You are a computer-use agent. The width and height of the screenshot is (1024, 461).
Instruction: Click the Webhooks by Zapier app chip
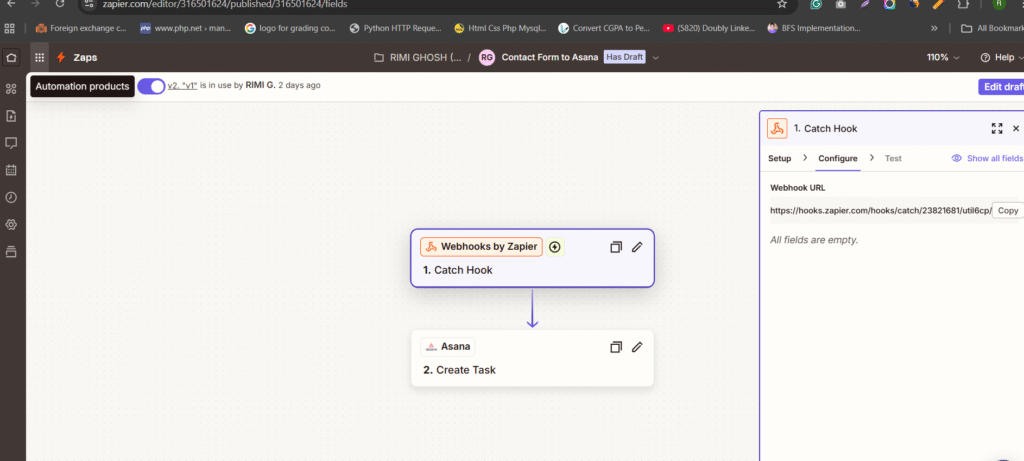(481, 247)
